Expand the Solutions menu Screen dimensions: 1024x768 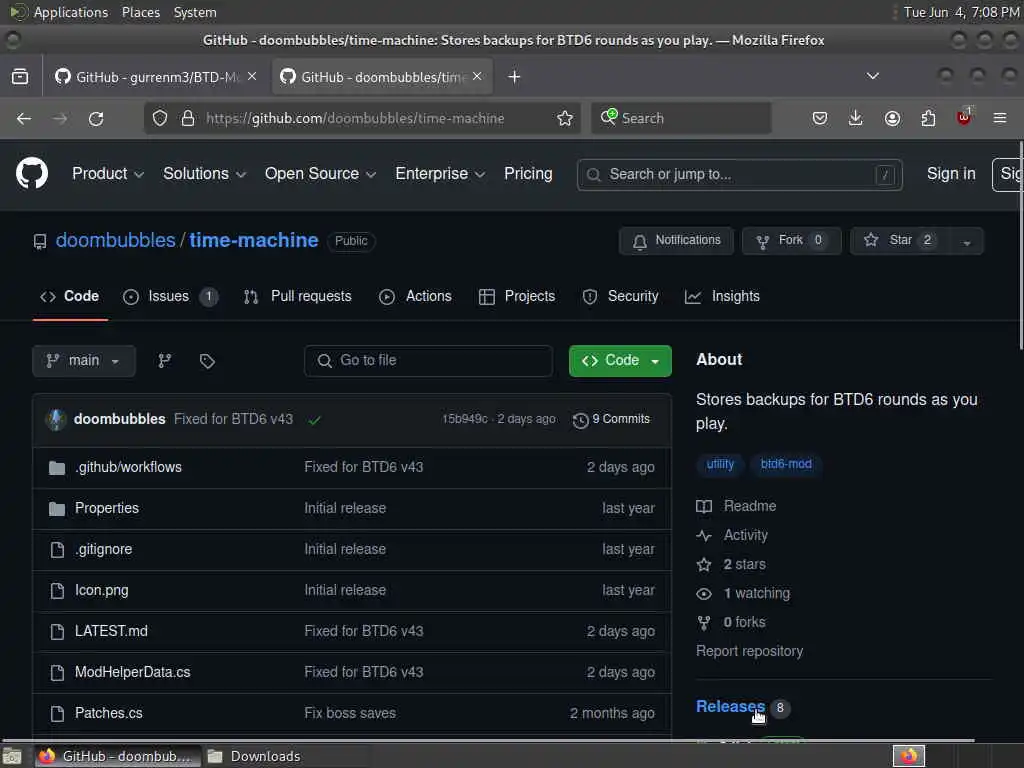pos(204,174)
